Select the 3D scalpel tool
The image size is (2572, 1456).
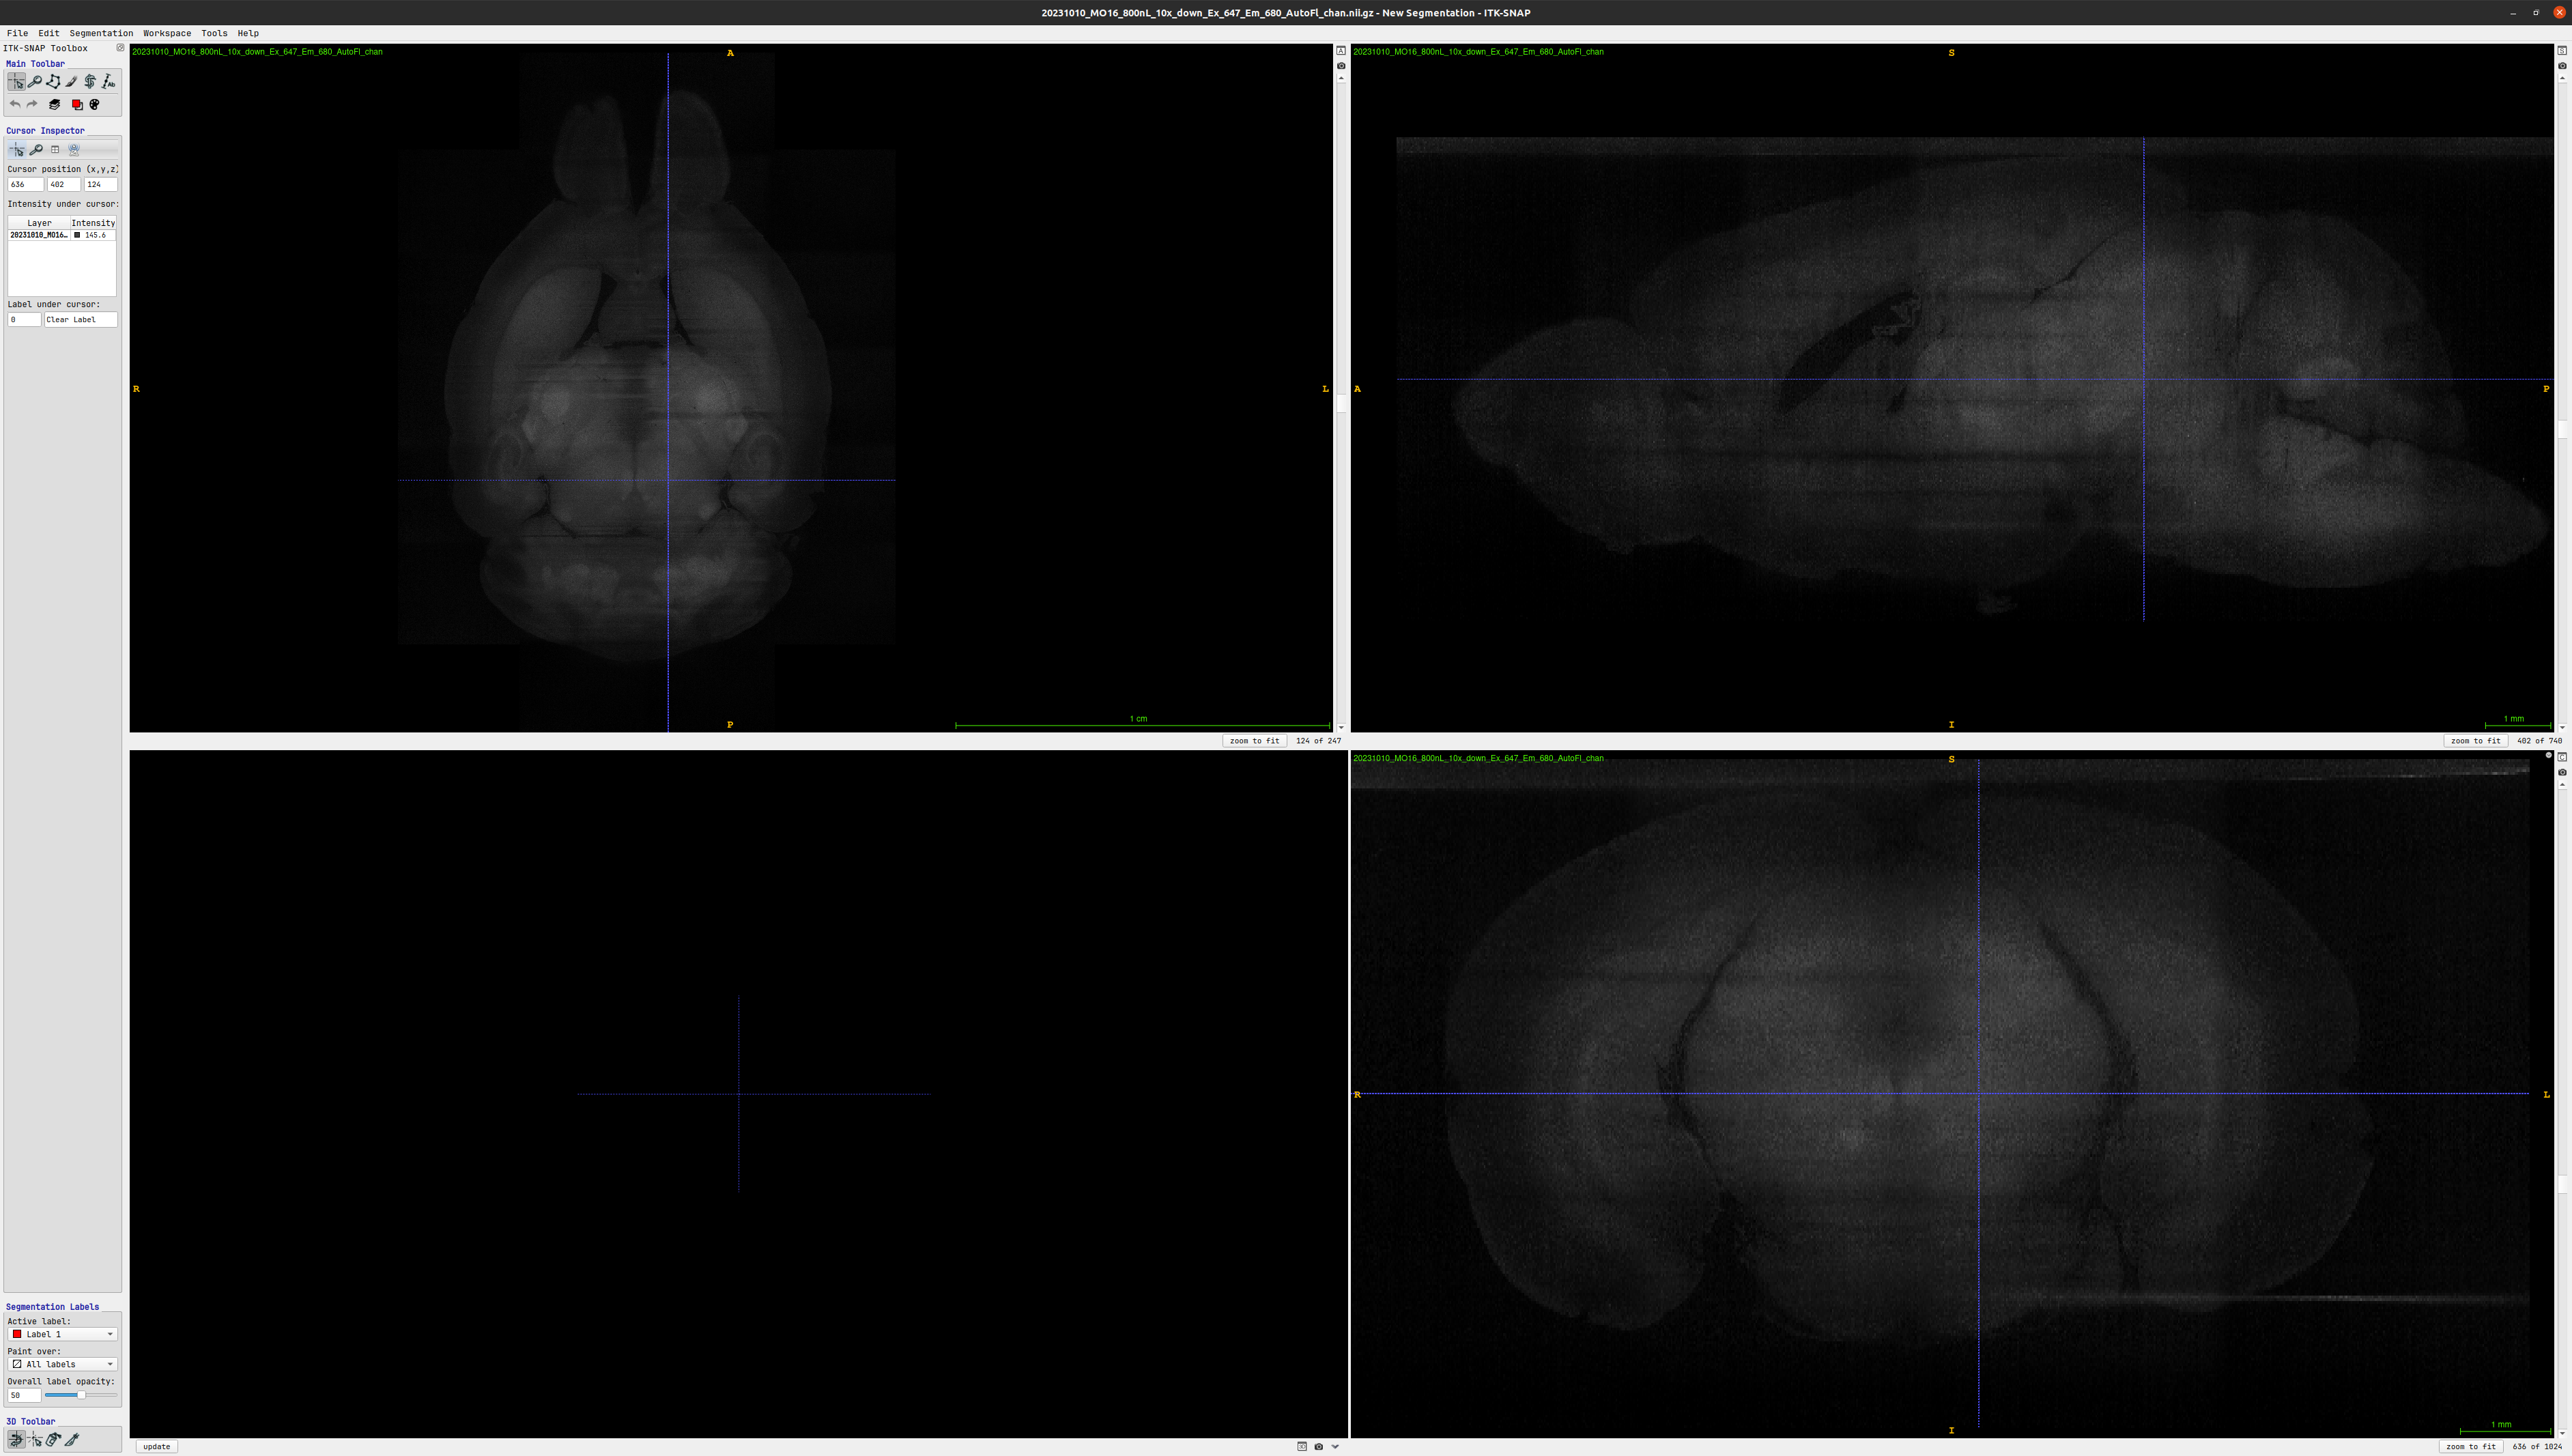(x=72, y=1440)
